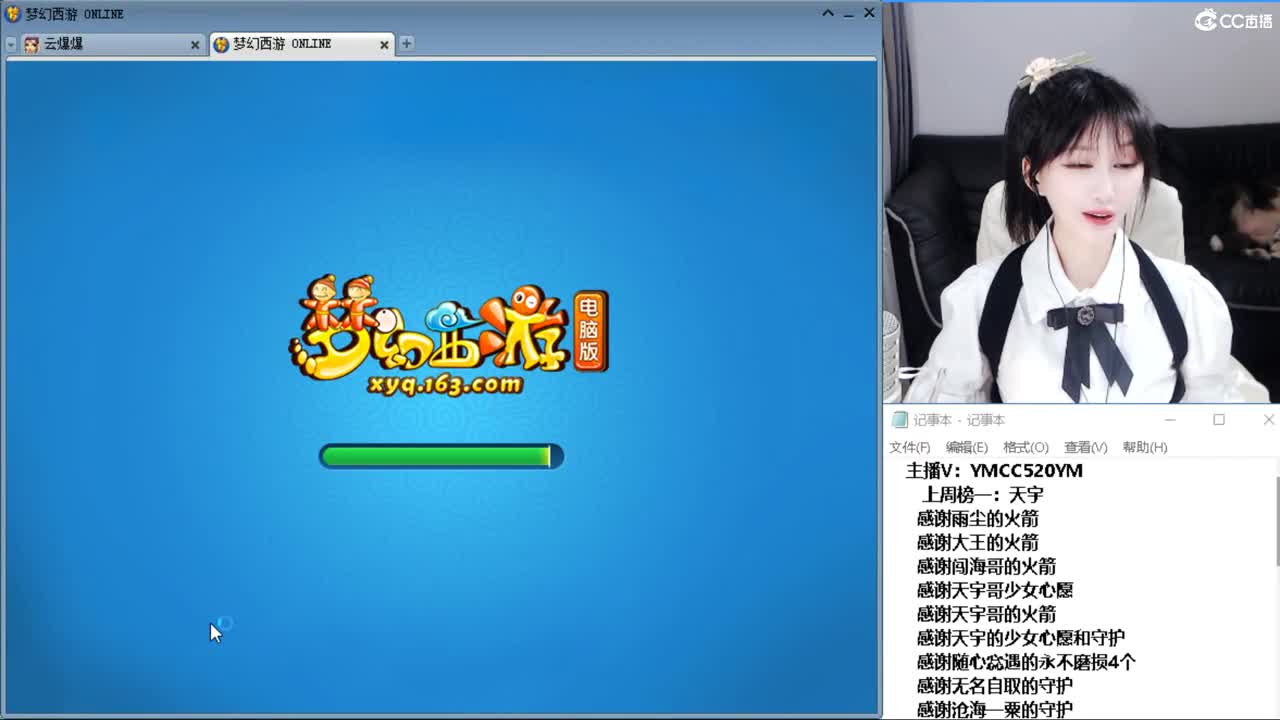Click the line 感谢大王的火箭
This screenshot has height=720, width=1280.
(x=978, y=543)
